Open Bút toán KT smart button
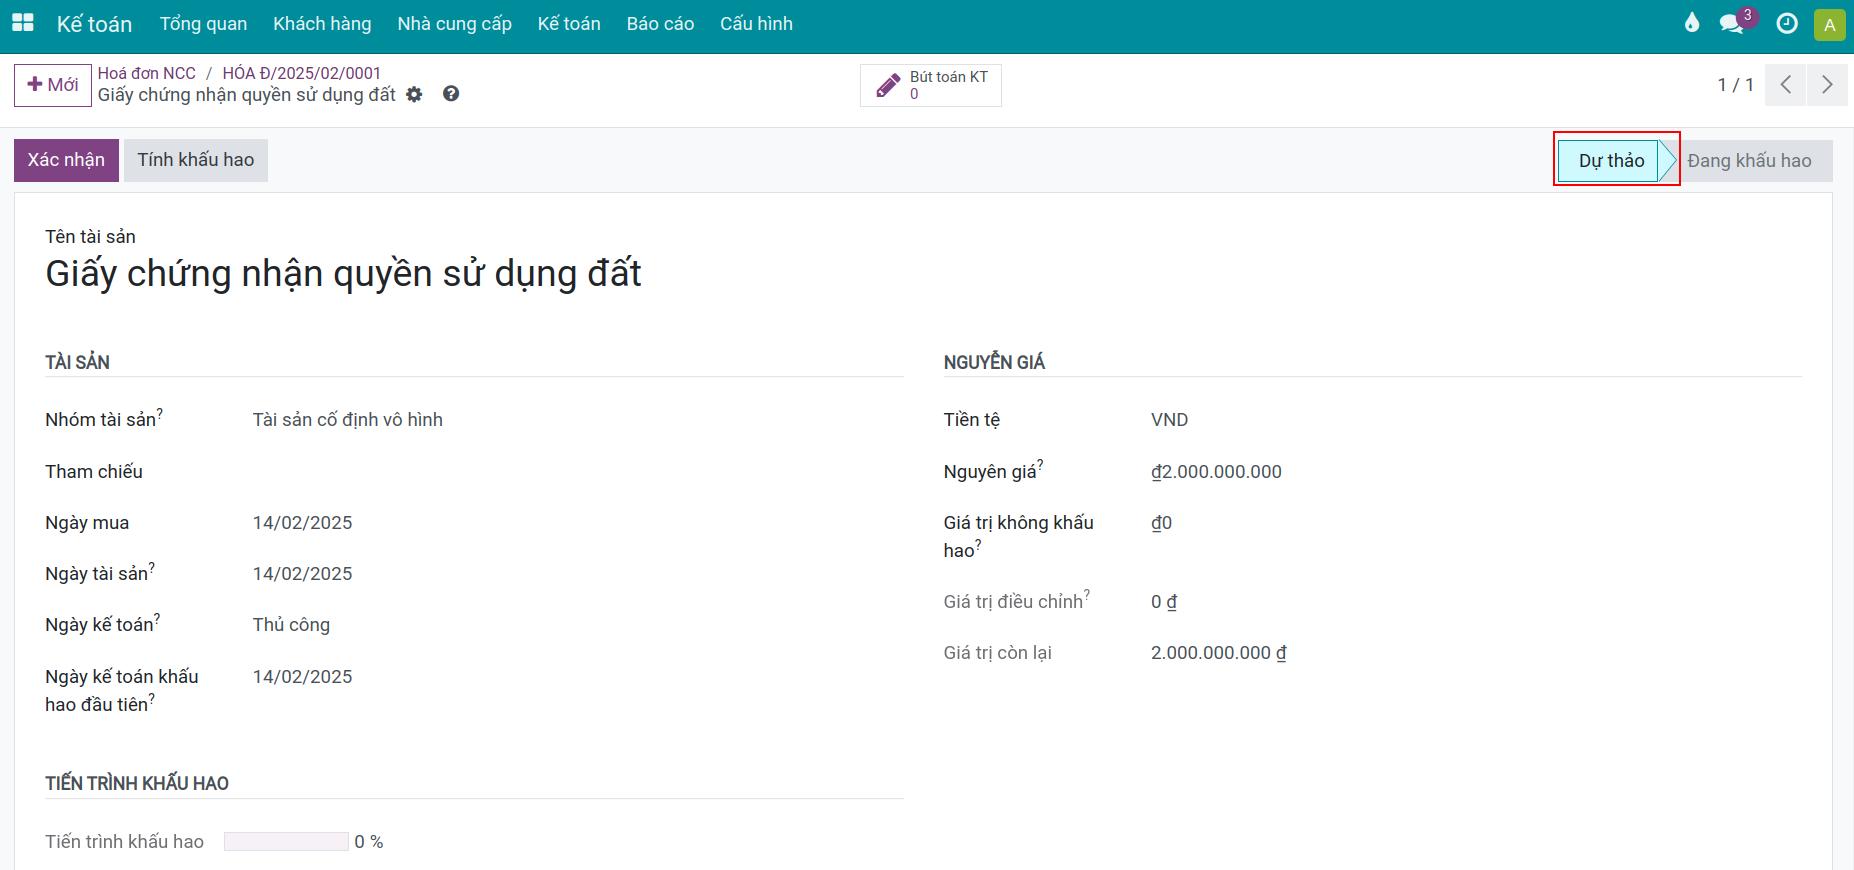The height and width of the screenshot is (870, 1854). pos(931,85)
